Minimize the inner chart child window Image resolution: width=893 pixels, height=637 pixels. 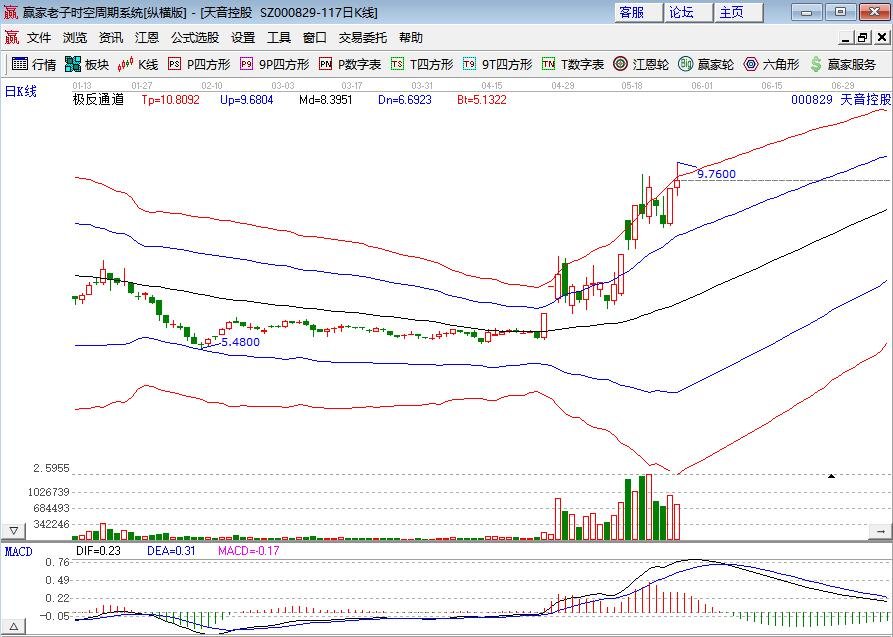pyautogui.click(x=846, y=38)
